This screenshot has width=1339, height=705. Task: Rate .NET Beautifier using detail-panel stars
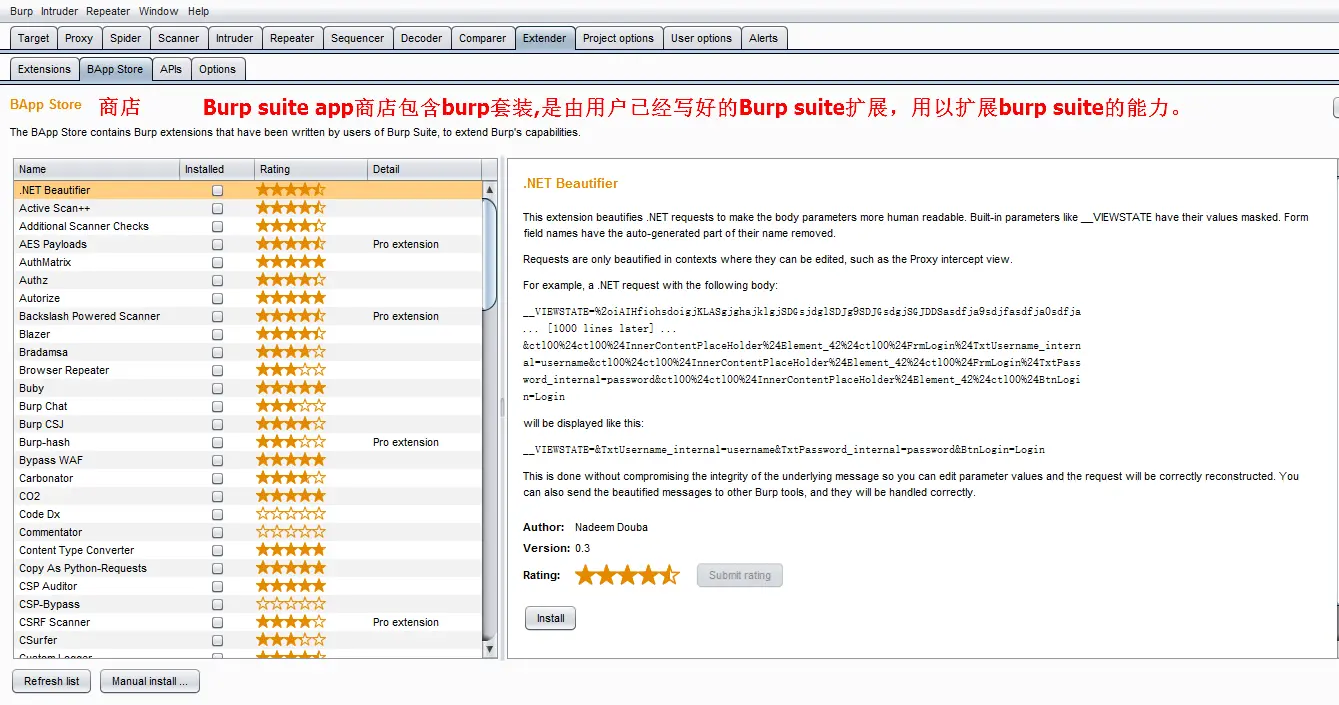pos(627,575)
